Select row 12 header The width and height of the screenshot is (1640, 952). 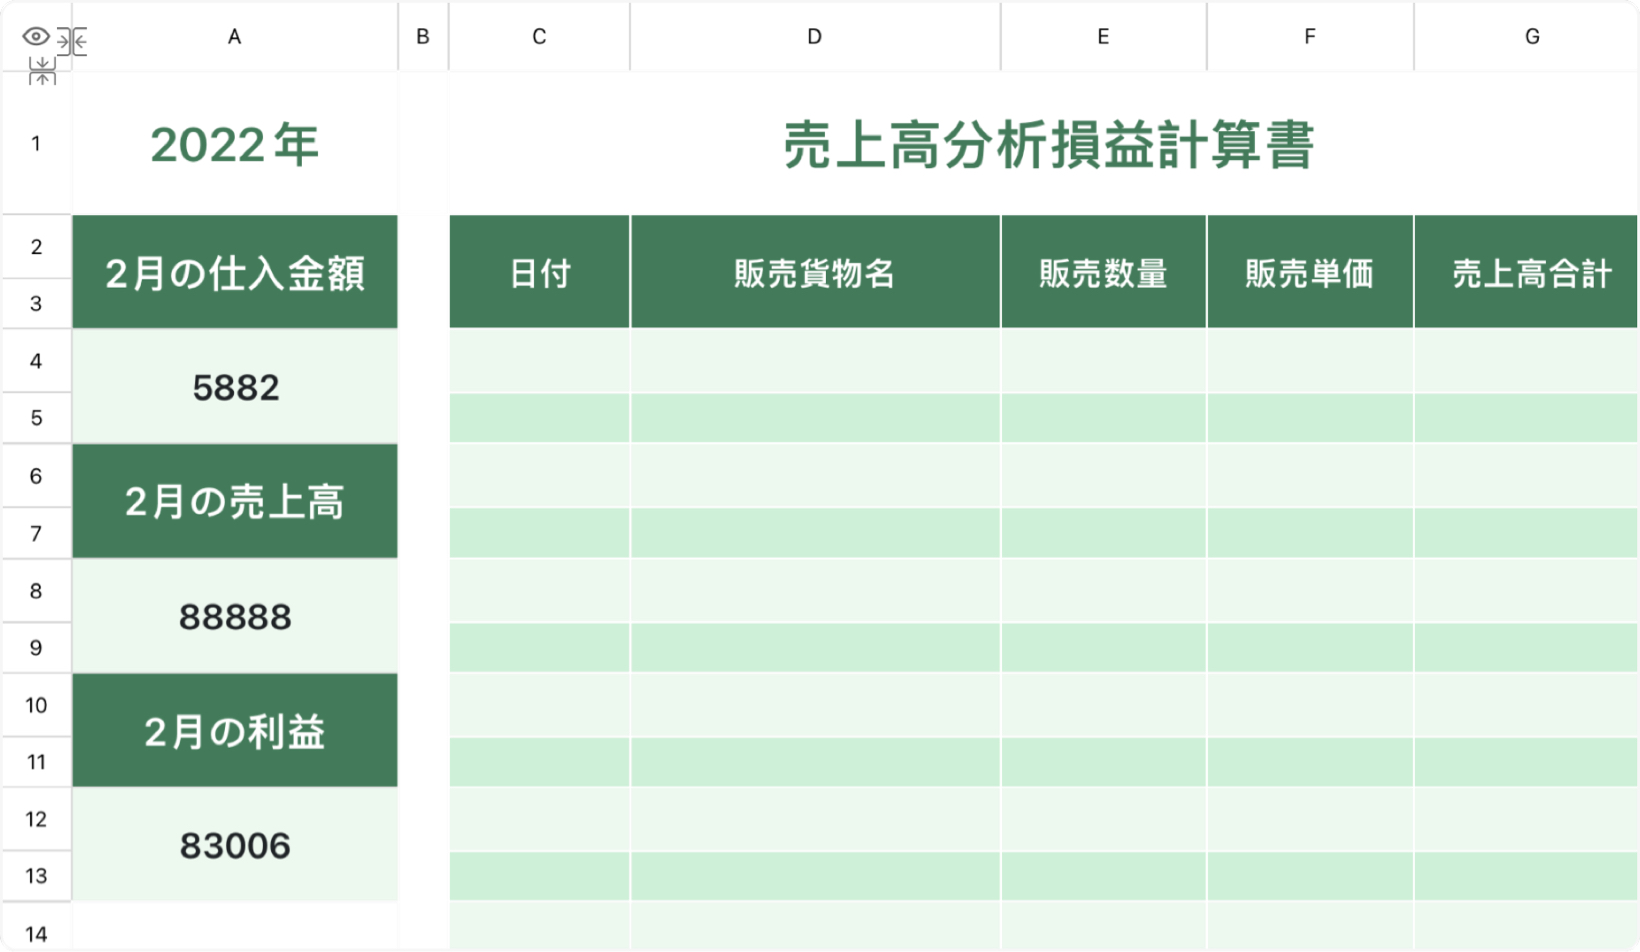click(x=36, y=820)
